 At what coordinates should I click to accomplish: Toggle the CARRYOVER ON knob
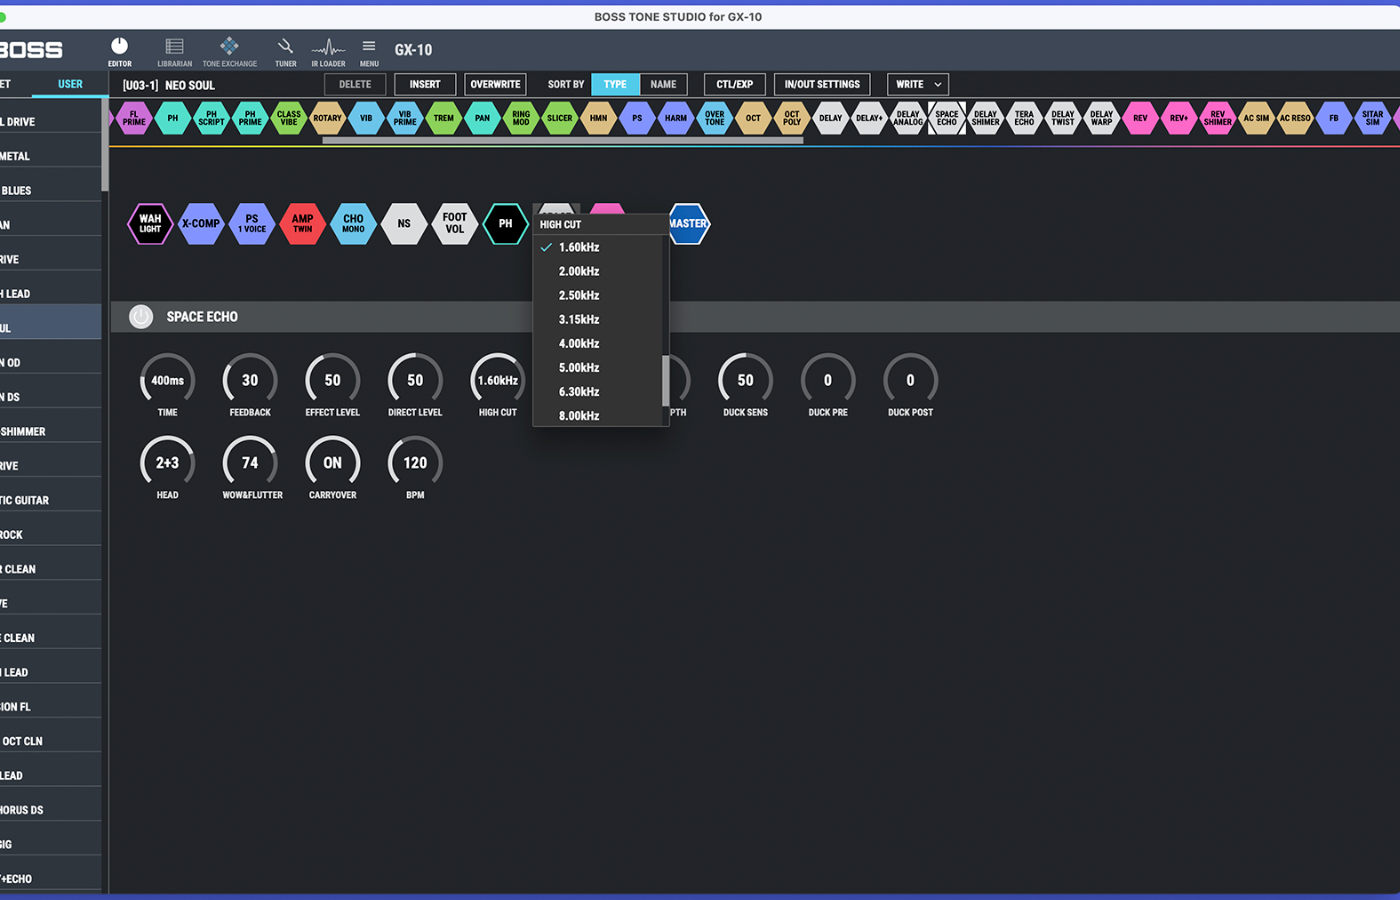click(332, 463)
